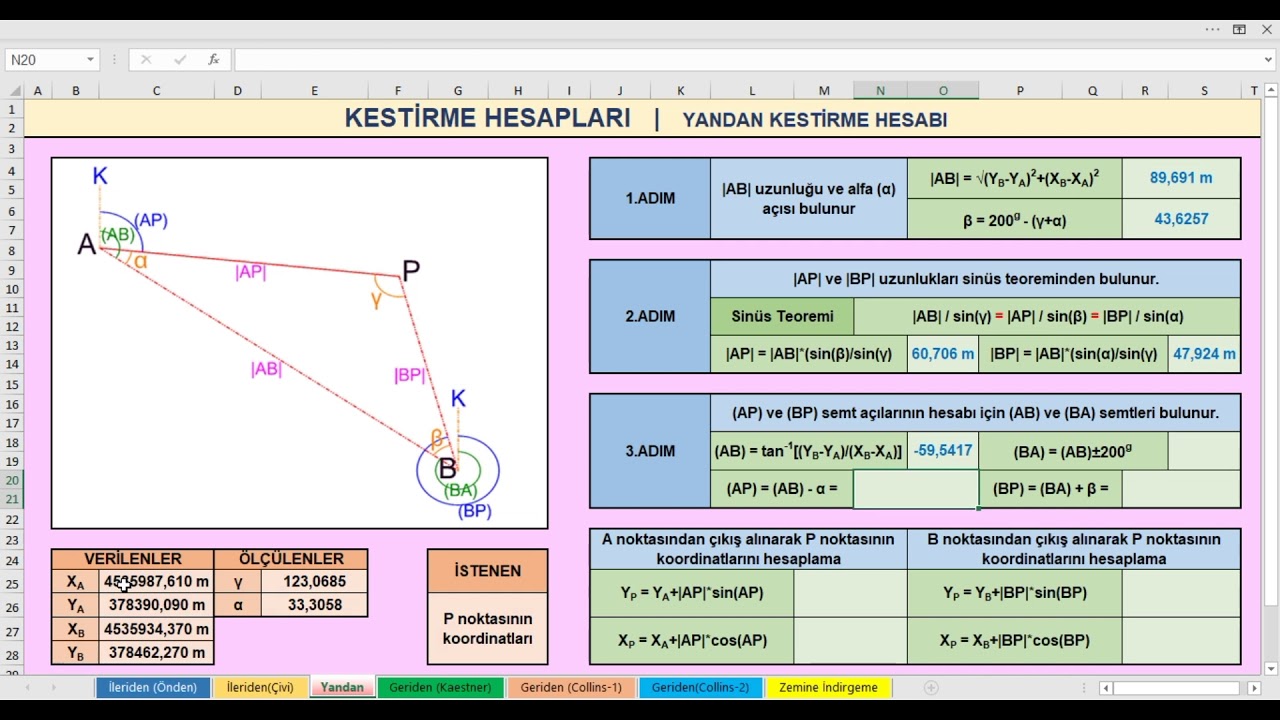
Task: Click the Name Box showing N20
Action: click(x=44, y=60)
